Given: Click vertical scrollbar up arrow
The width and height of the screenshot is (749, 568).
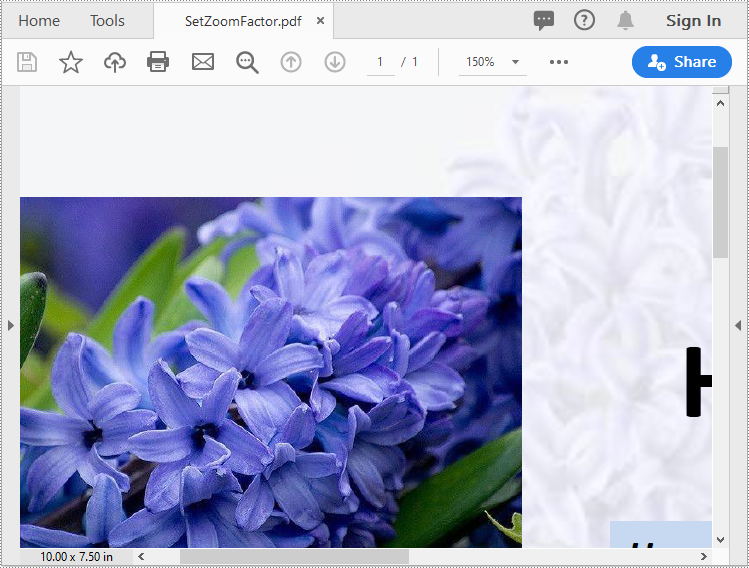Looking at the screenshot, I should [720, 103].
